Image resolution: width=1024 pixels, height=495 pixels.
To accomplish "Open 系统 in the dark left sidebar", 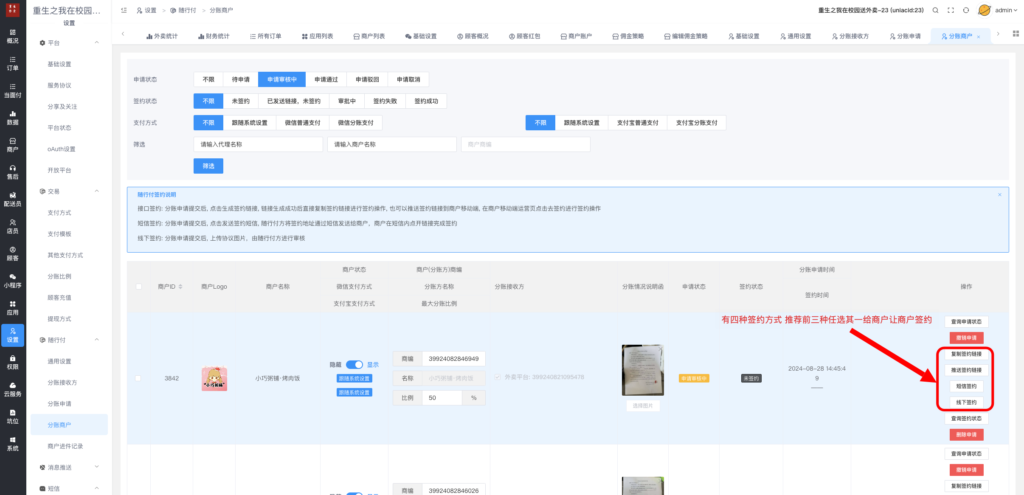I will [x=12, y=443].
